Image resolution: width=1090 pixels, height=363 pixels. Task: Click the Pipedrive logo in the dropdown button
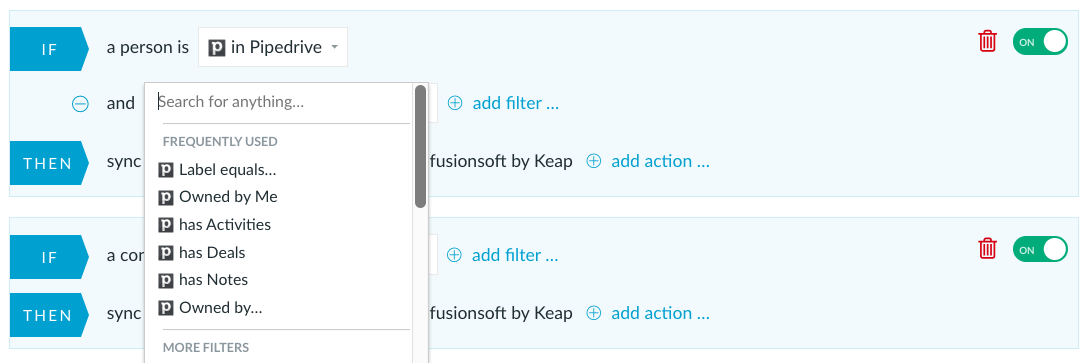click(x=218, y=47)
